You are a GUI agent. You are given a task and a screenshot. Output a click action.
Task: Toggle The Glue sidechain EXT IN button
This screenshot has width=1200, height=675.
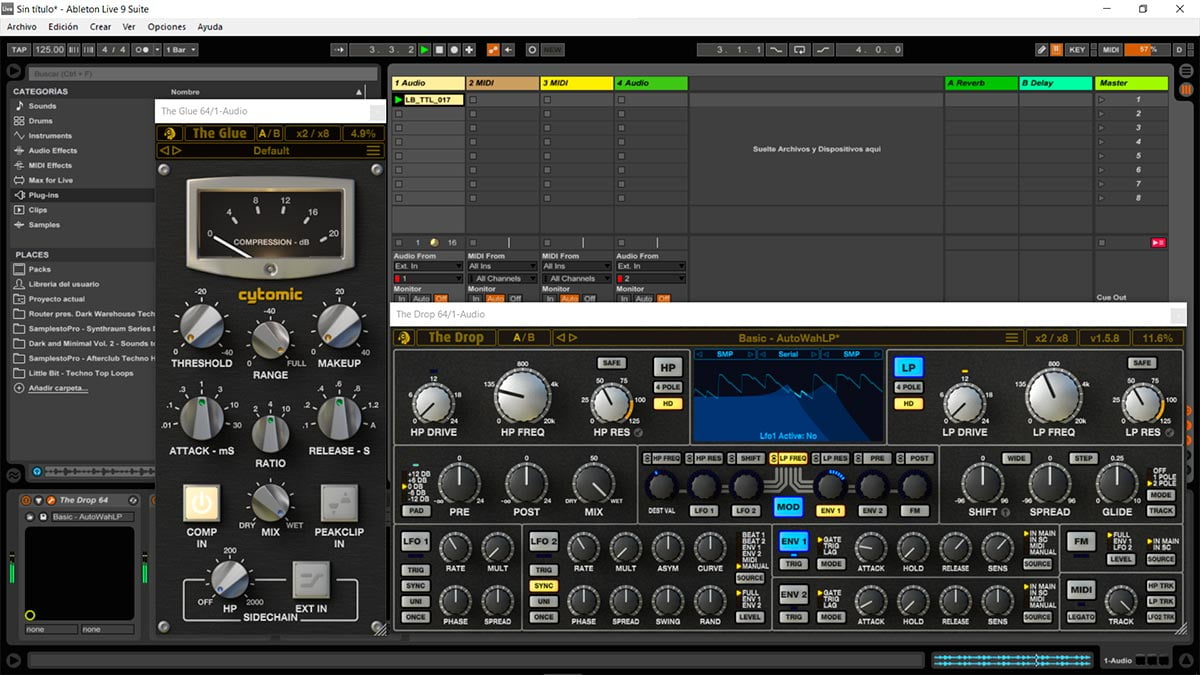click(x=311, y=579)
